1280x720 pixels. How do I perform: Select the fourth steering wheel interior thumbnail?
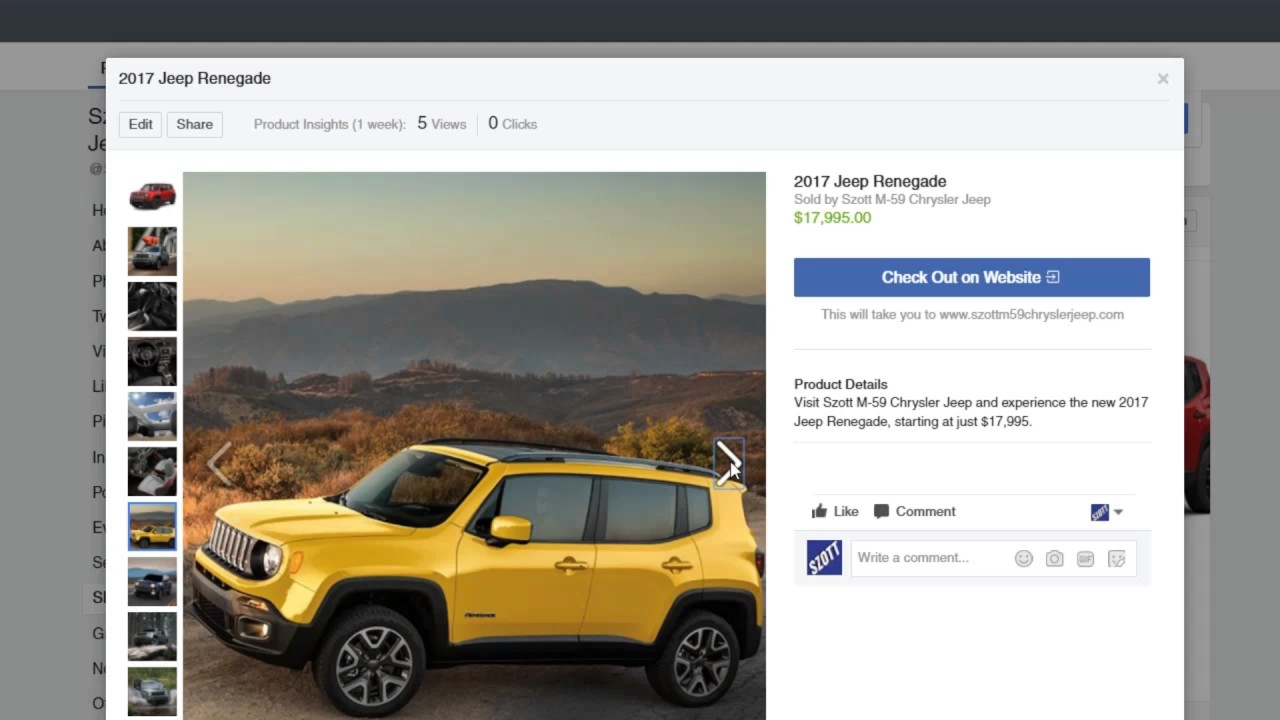pyautogui.click(x=152, y=361)
